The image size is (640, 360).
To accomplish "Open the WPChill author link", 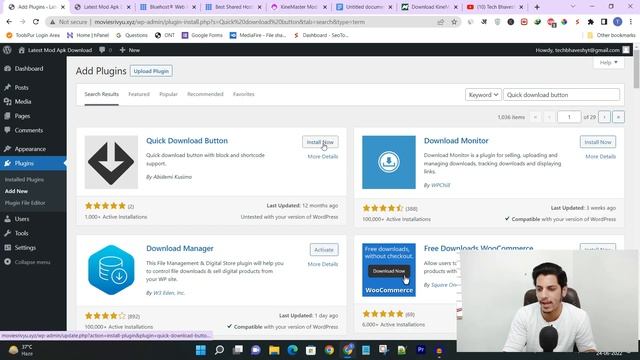I will (x=440, y=185).
